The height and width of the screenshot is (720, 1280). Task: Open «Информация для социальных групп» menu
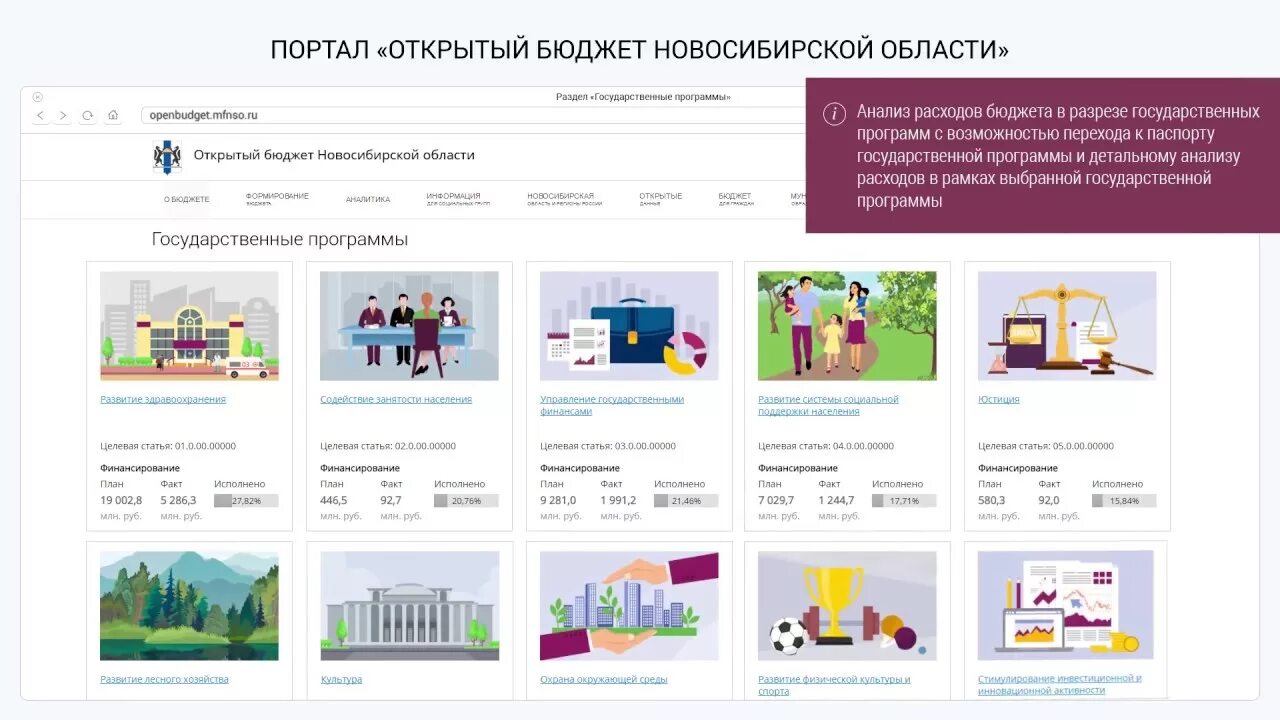pyautogui.click(x=458, y=198)
